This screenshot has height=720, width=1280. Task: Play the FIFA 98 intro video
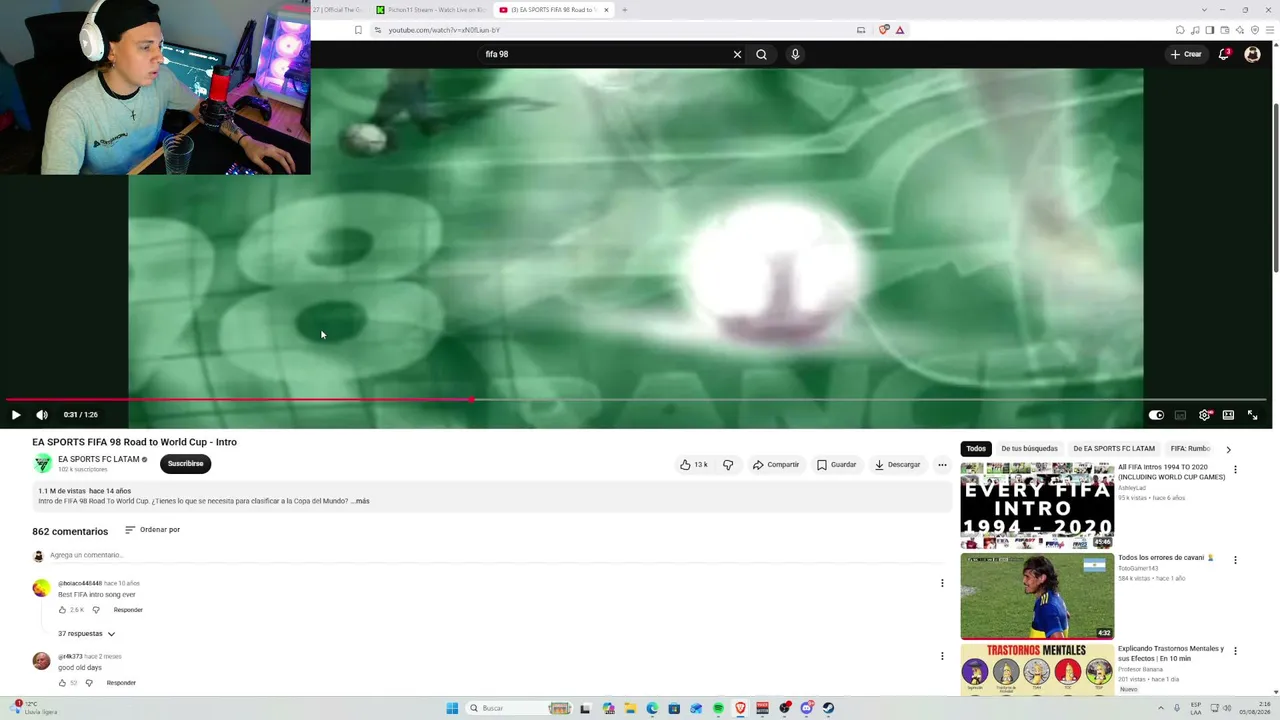(16, 415)
